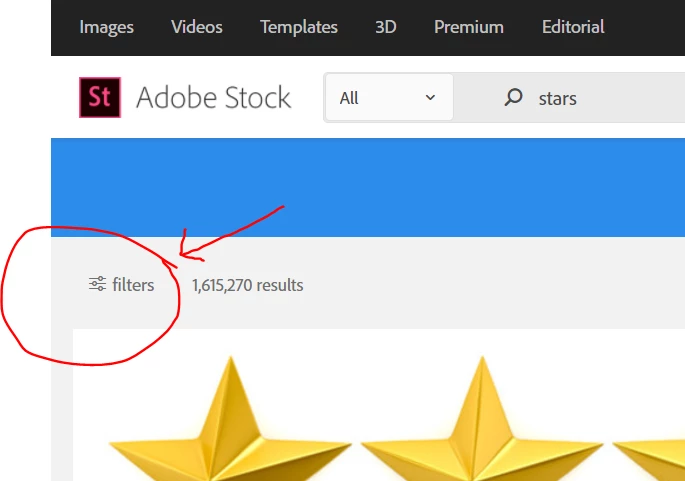Open the first gold star thumbnail
Screen dimensions: 685x481
[230, 419]
